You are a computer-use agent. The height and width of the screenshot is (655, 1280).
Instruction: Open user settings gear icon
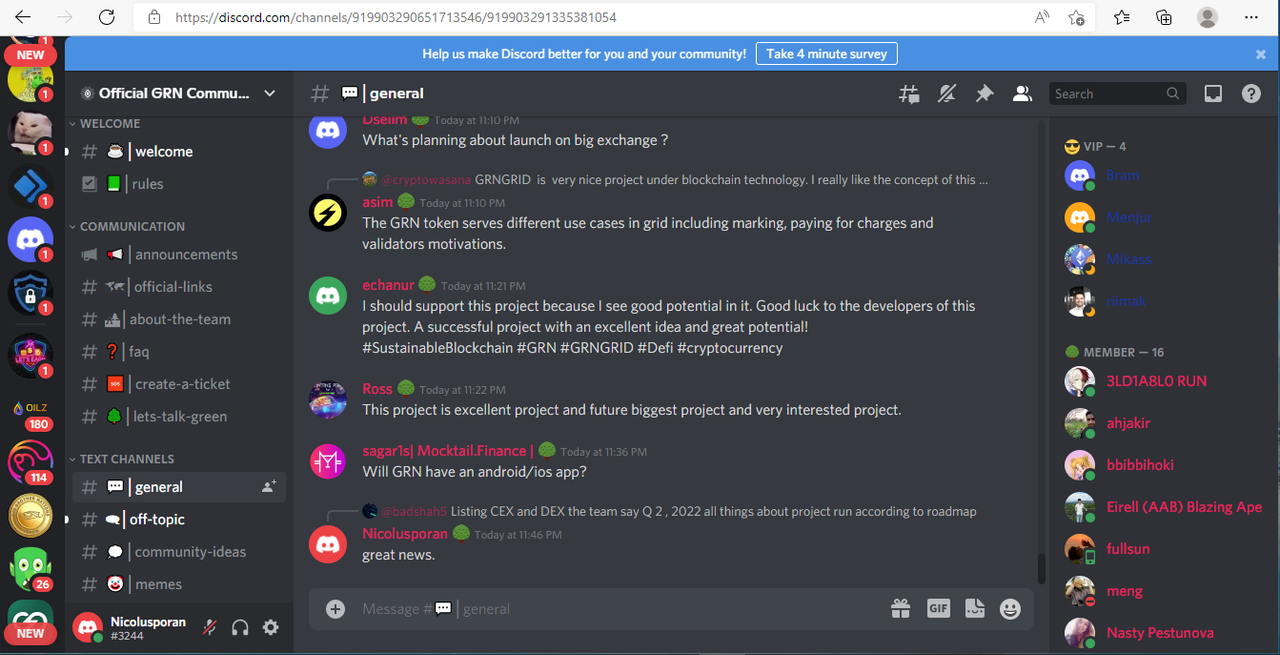(270, 627)
